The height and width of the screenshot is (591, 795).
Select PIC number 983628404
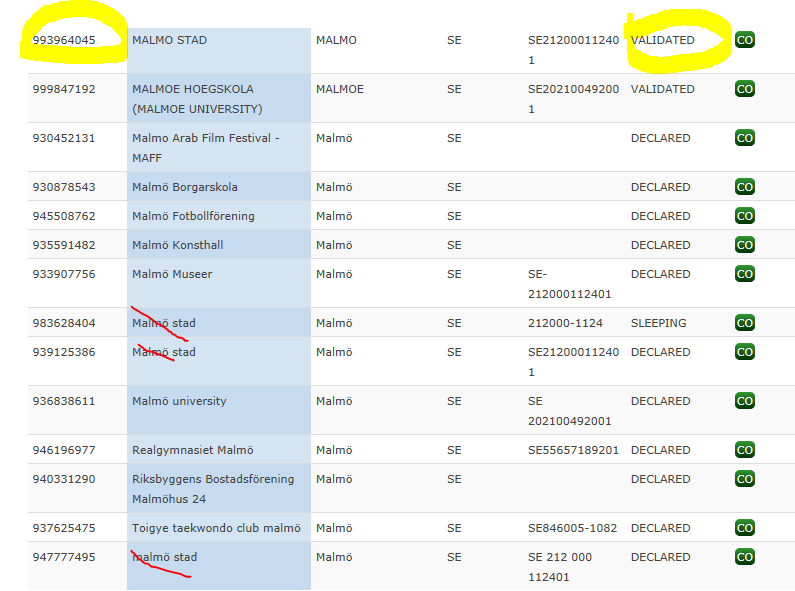pos(64,323)
